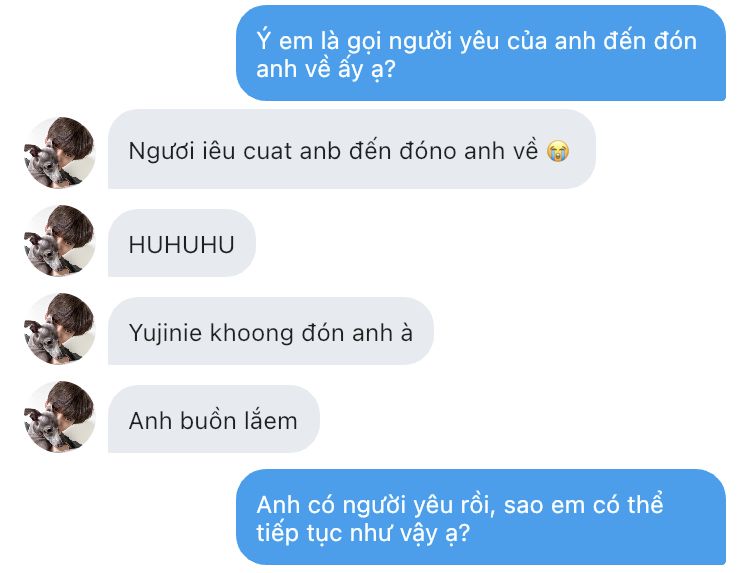750x573 pixels.
Task: Select the blue bubble starting Ý em là
Action: (x=481, y=53)
